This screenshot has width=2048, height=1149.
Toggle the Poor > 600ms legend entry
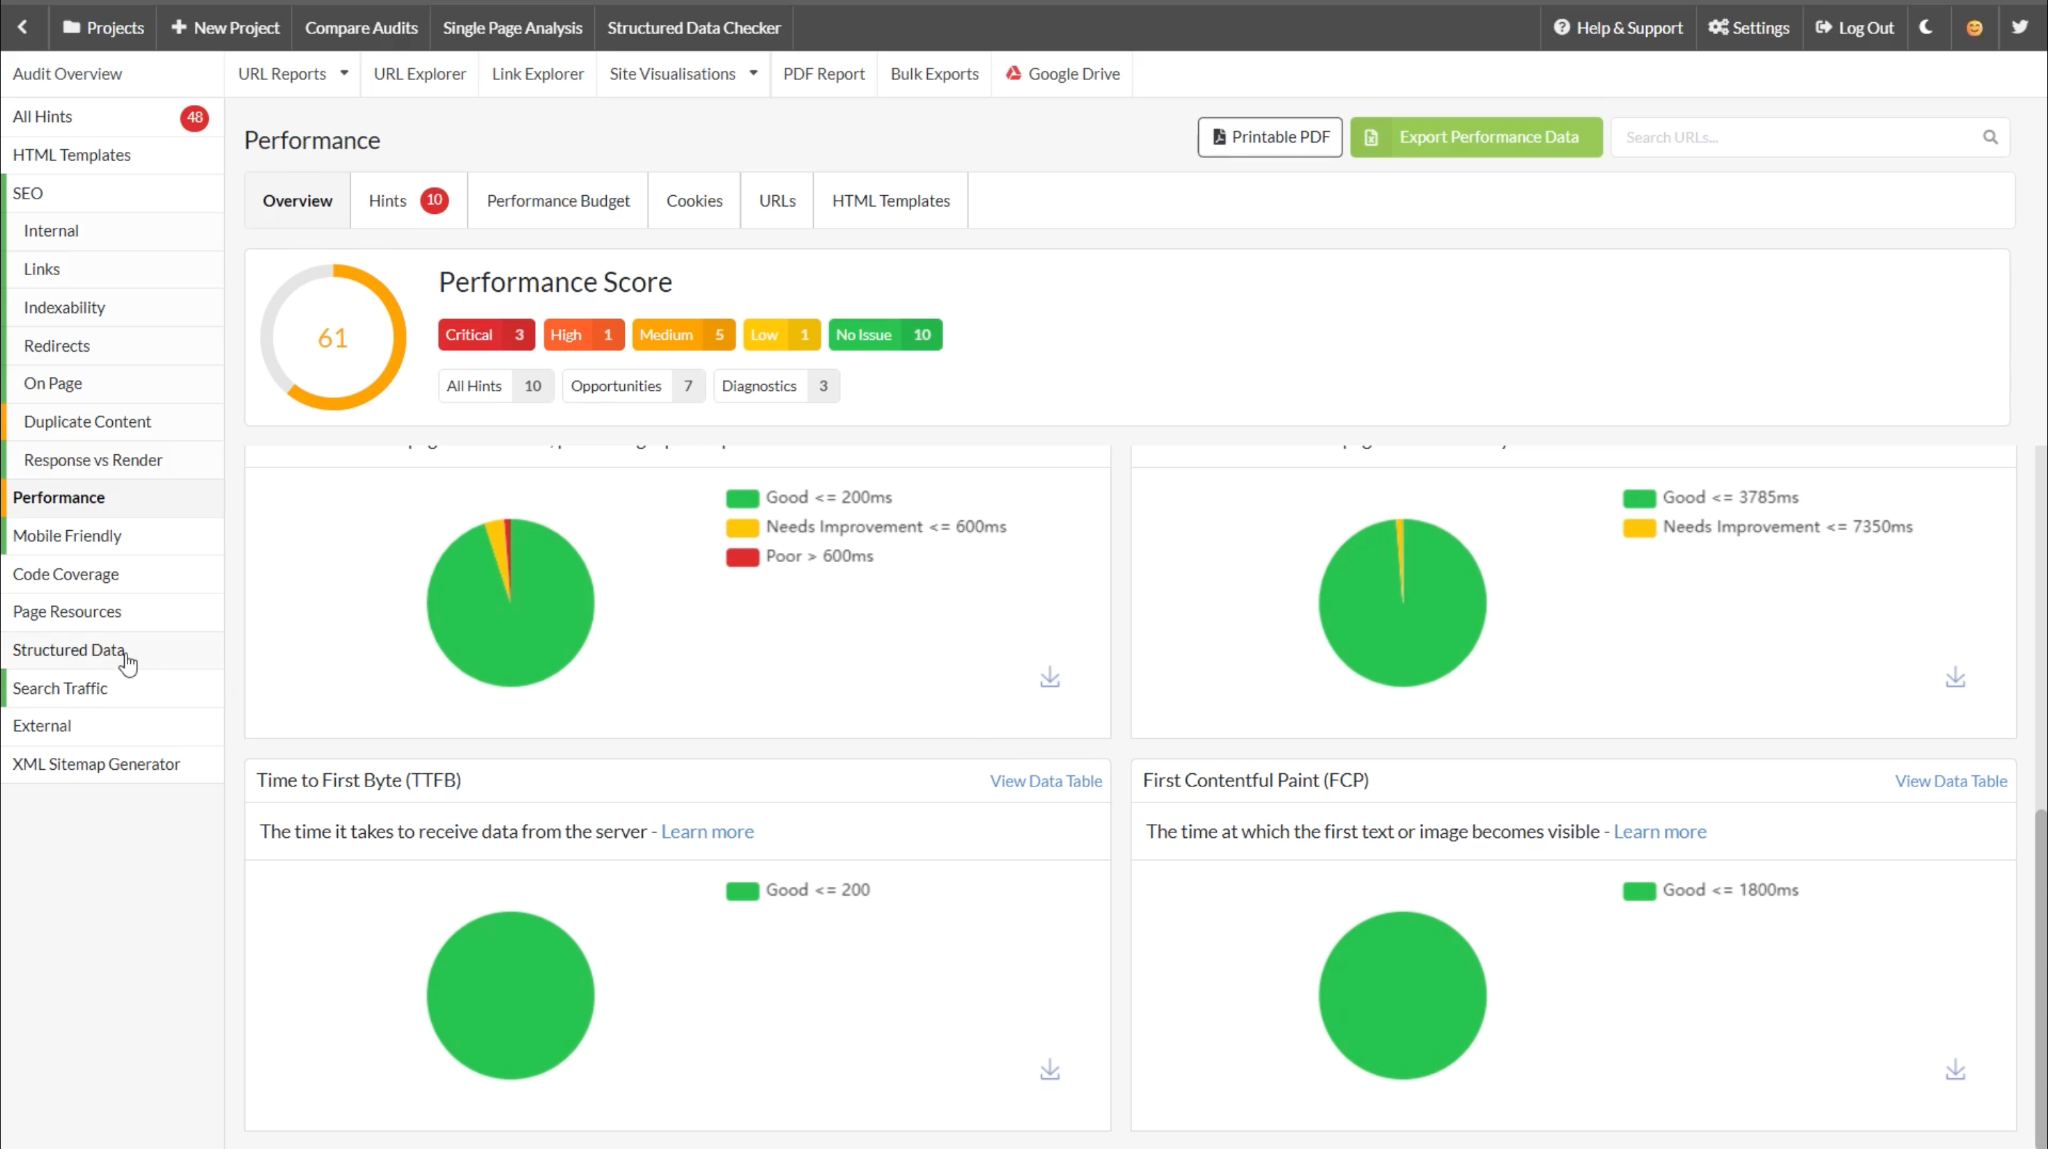(800, 556)
